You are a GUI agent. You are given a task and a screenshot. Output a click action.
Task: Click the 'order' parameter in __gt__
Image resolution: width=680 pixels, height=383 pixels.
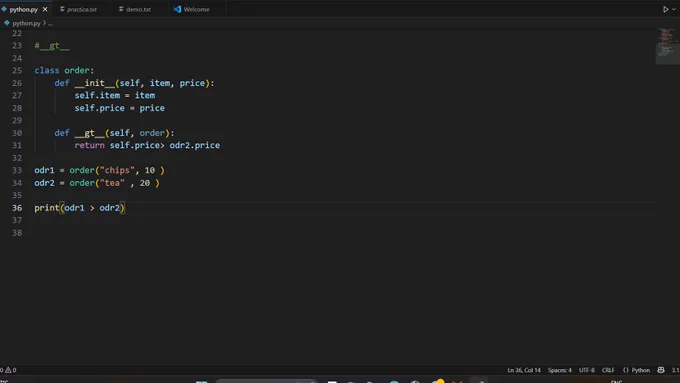pos(152,133)
